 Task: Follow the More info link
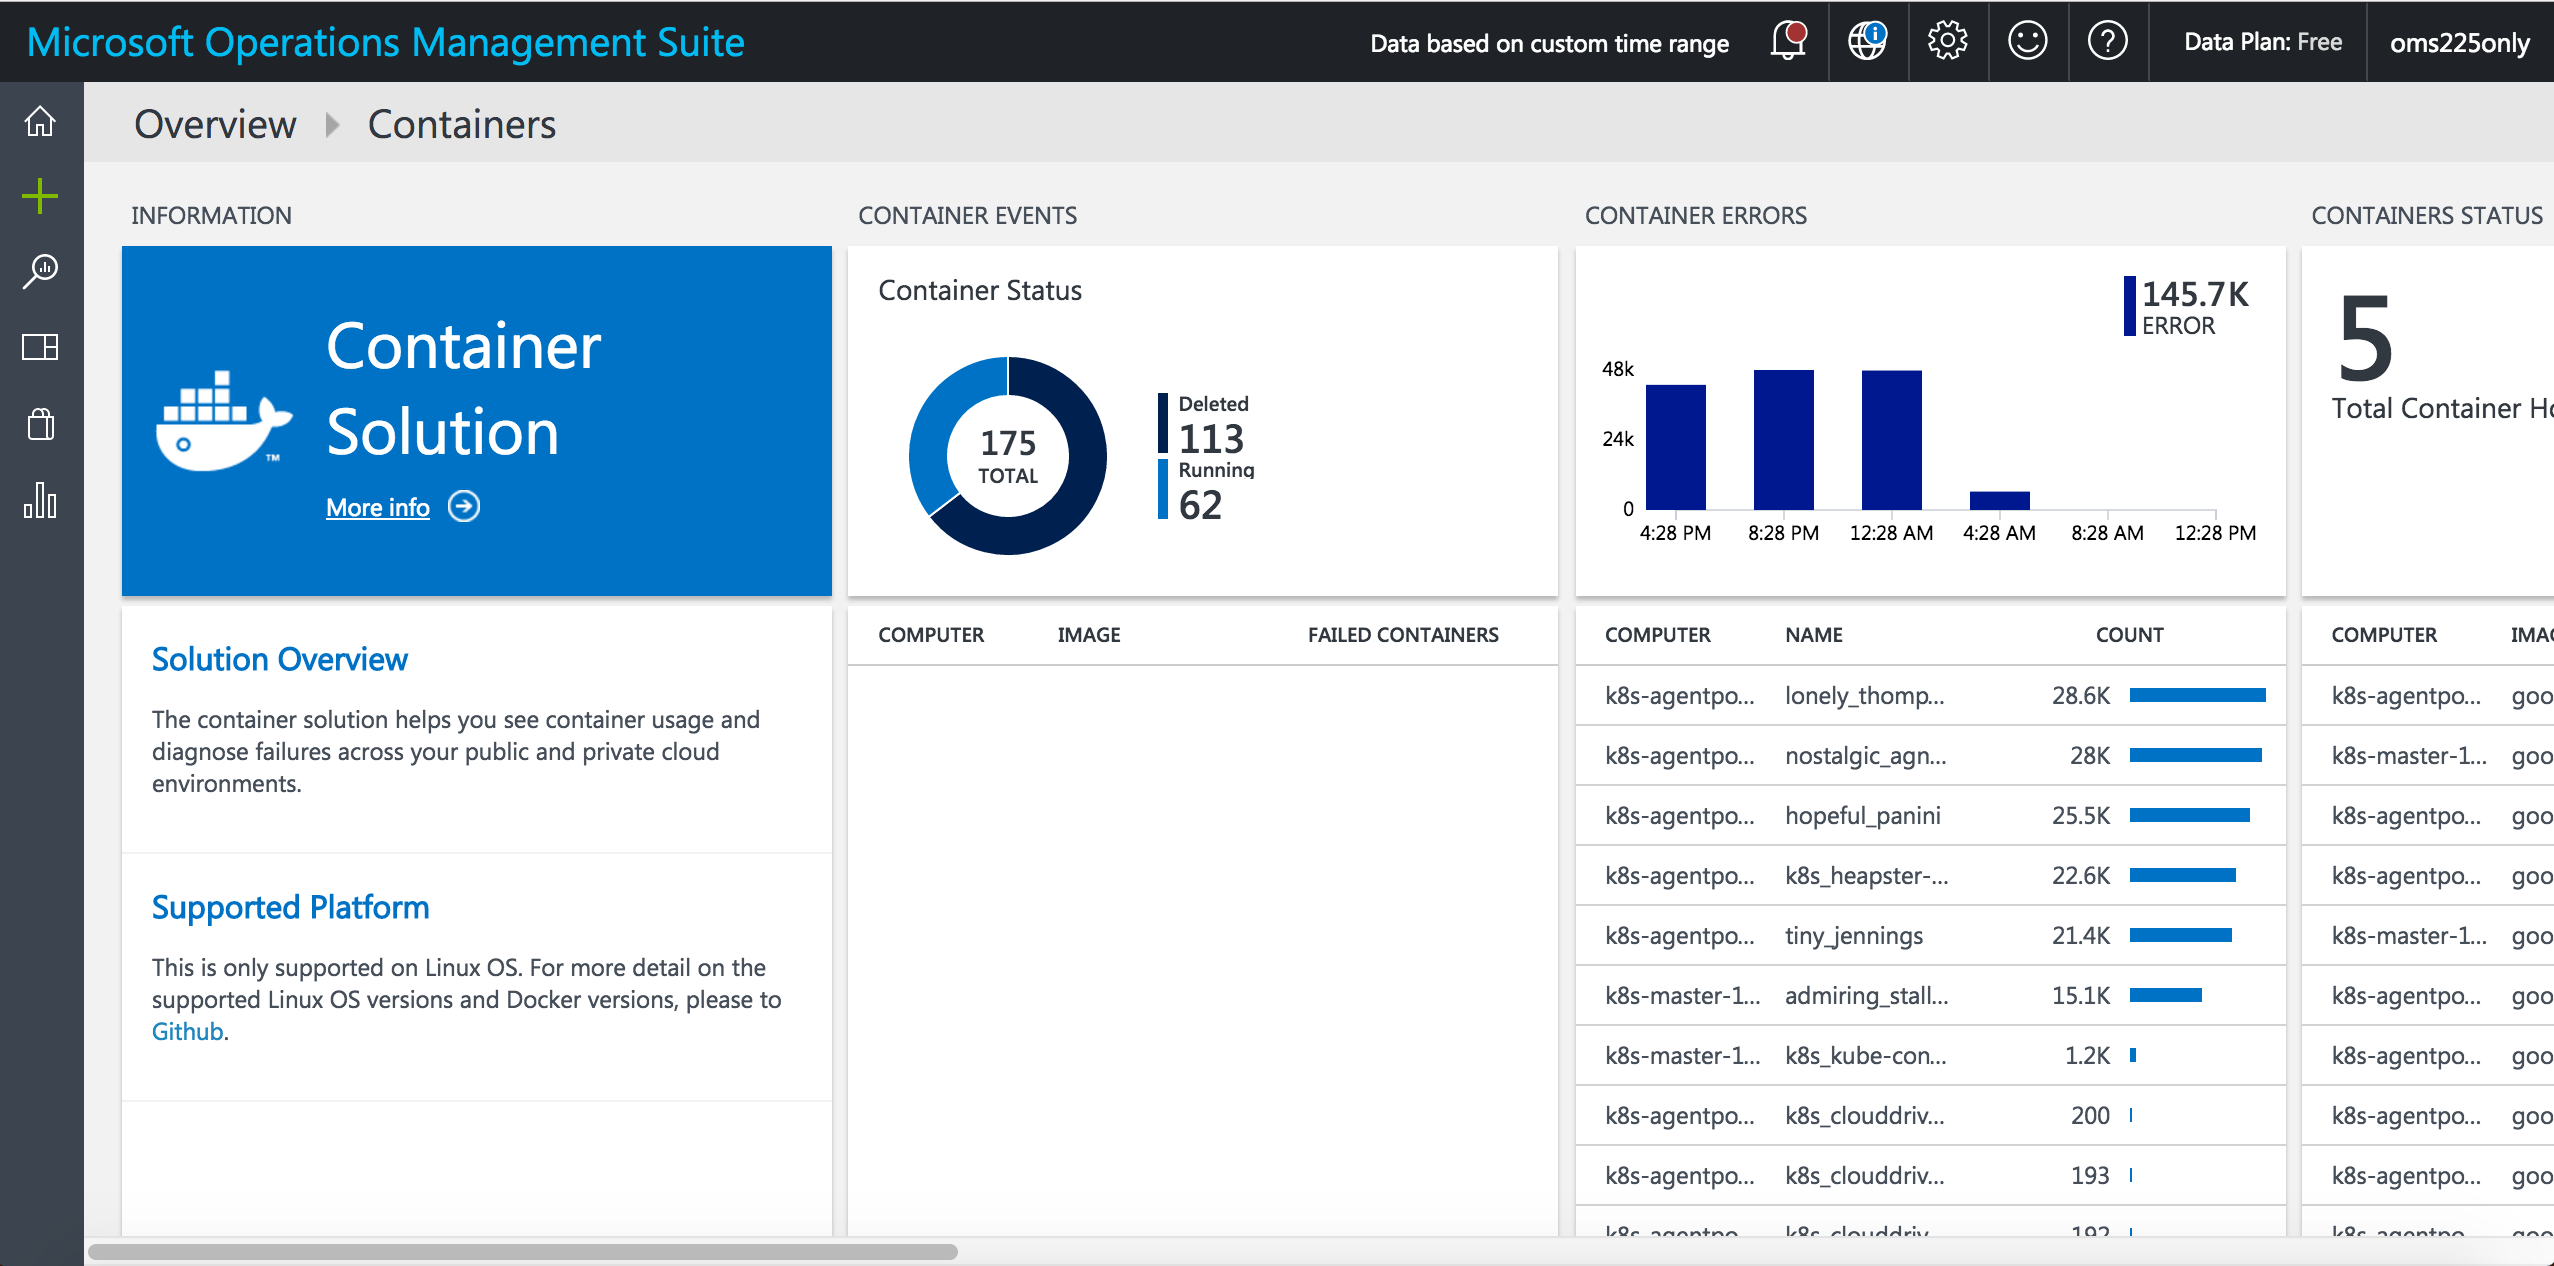click(x=378, y=507)
